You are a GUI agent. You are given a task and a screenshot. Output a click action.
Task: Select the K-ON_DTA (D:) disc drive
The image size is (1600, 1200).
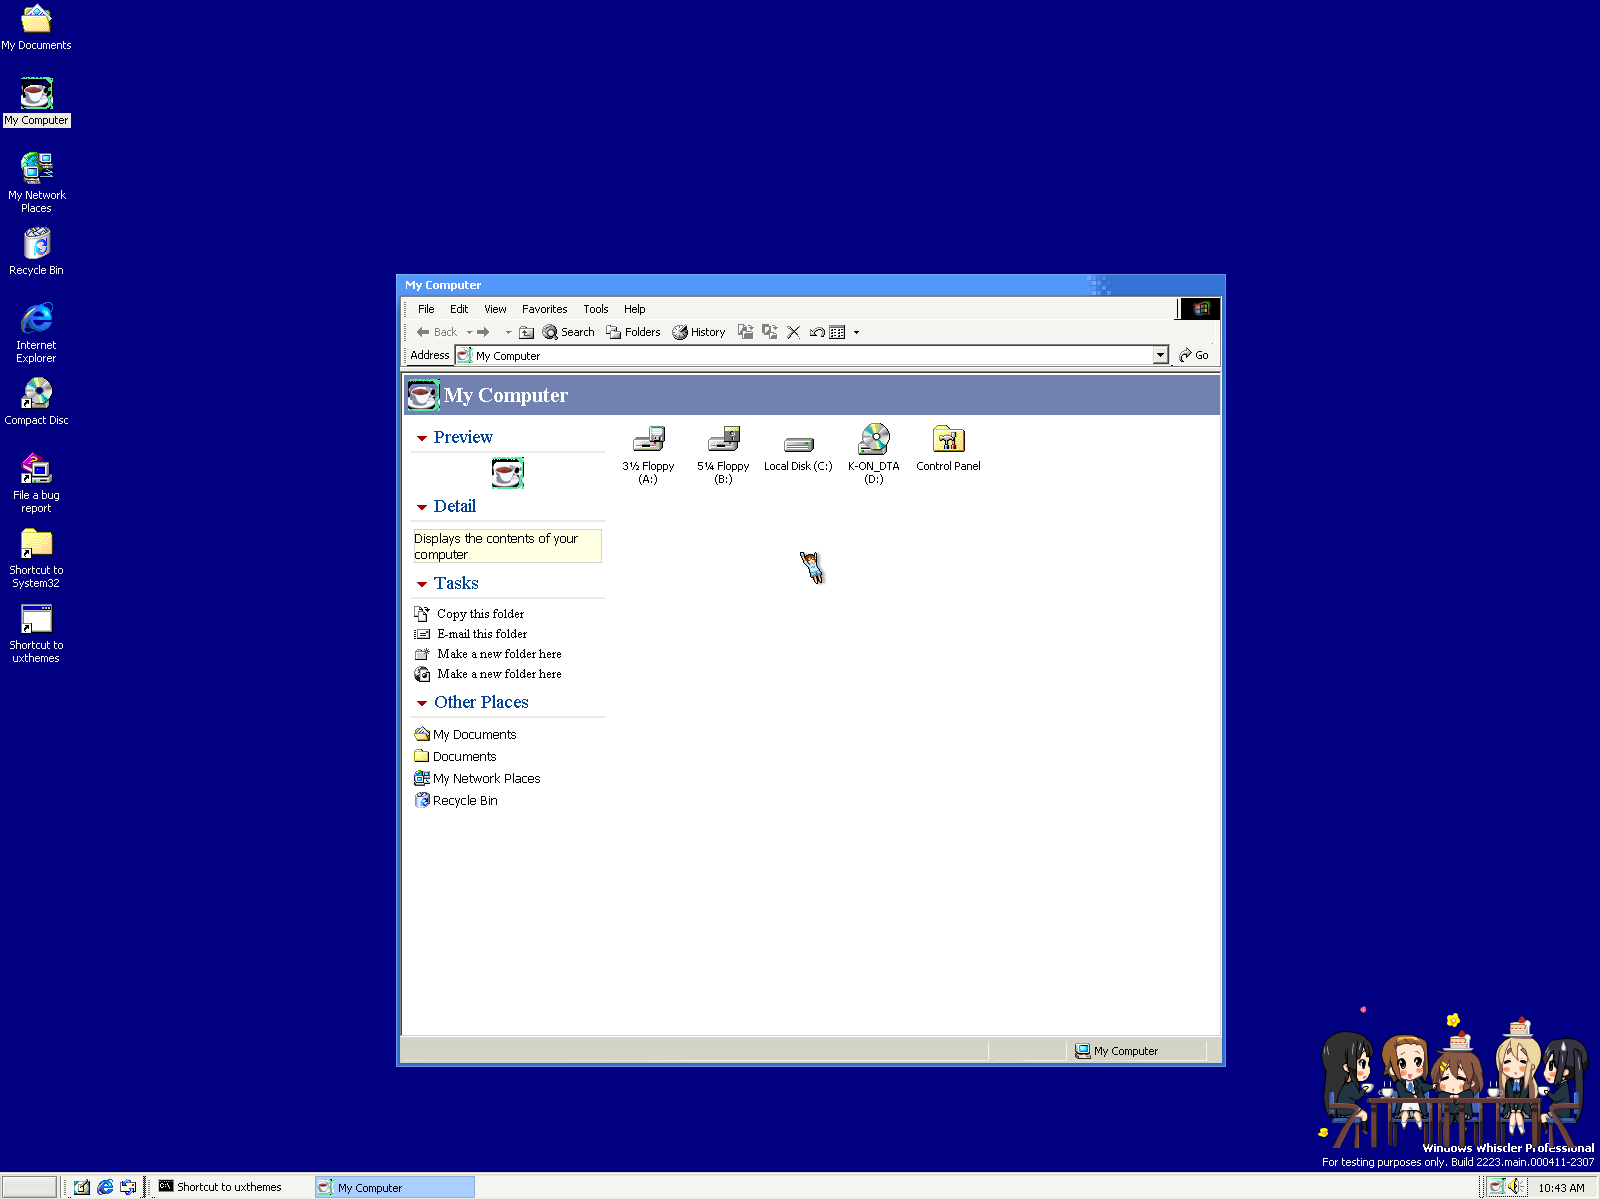873,440
